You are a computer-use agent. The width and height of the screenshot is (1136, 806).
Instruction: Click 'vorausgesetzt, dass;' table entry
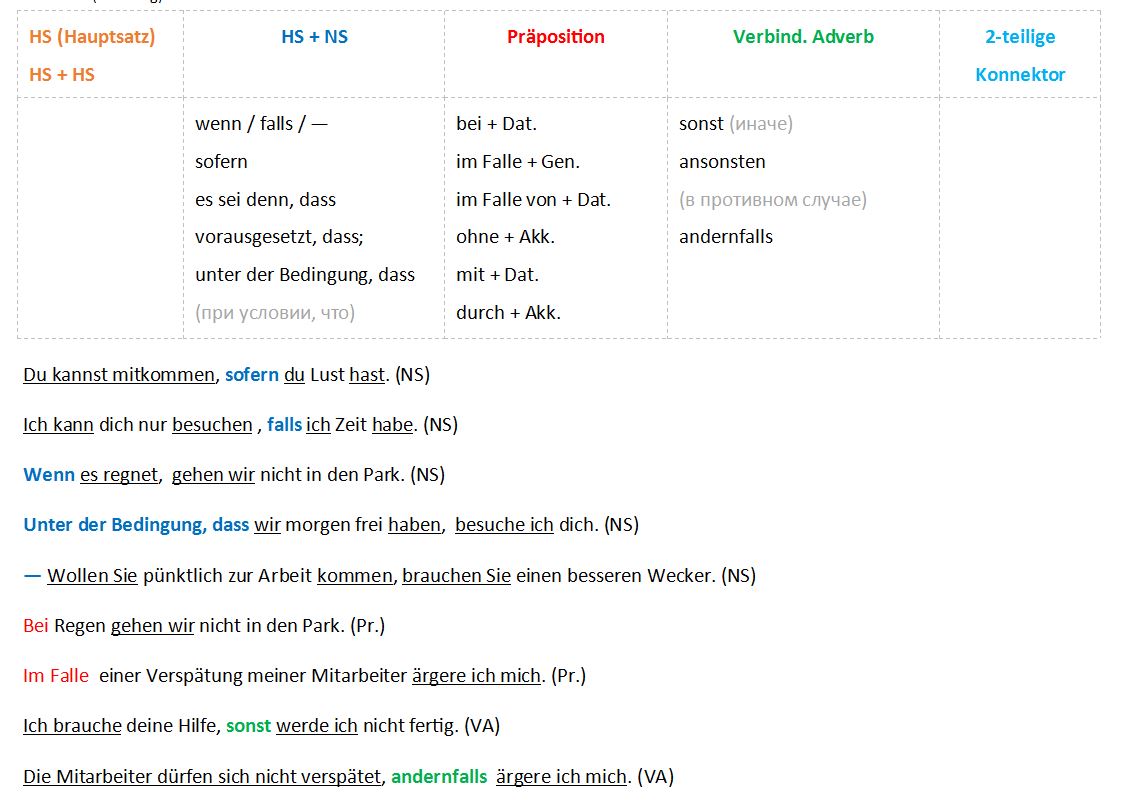(x=279, y=237)
